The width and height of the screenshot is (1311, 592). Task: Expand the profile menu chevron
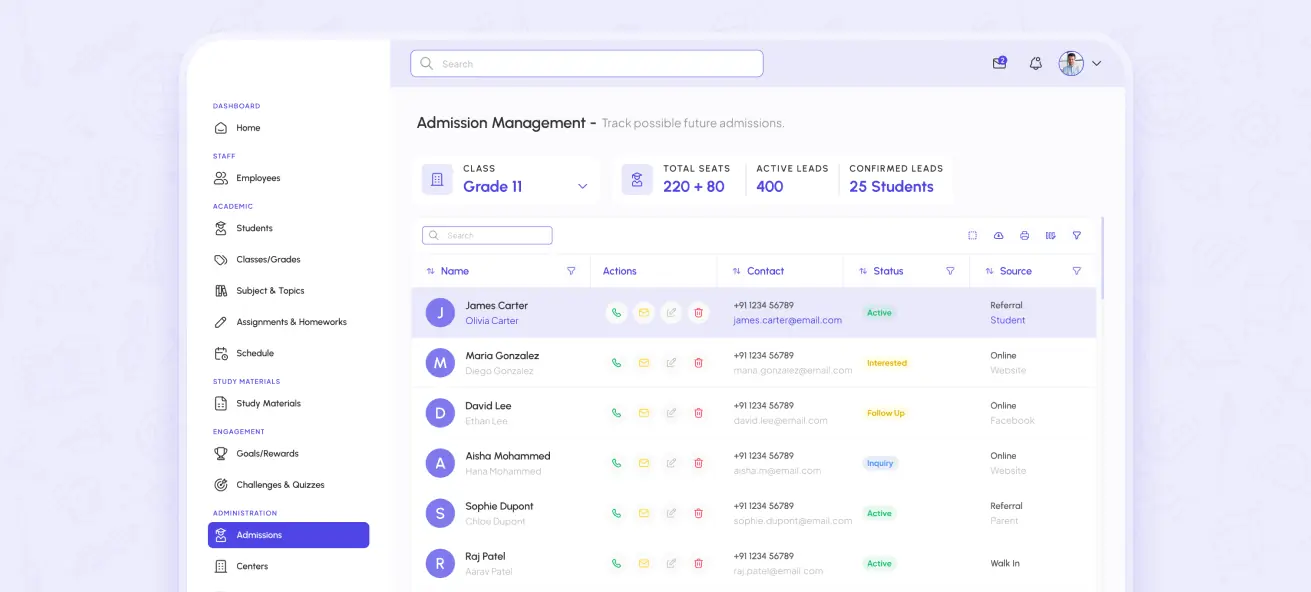coord(1096,63)
